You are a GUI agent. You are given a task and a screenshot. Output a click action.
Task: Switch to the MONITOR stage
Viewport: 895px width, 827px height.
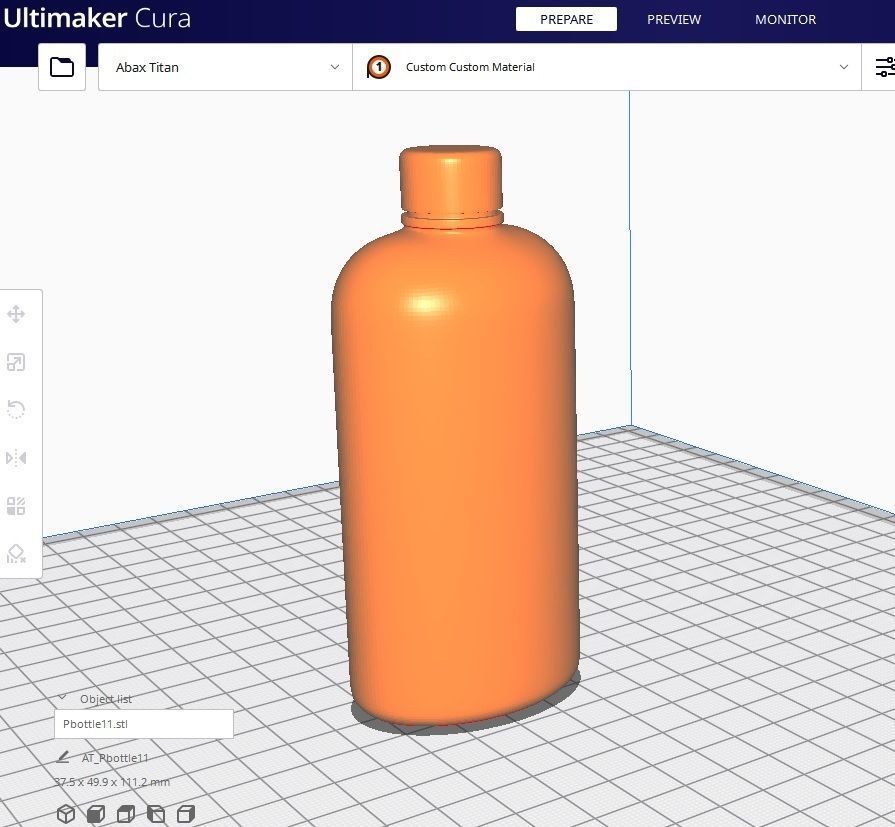(785, 19)
